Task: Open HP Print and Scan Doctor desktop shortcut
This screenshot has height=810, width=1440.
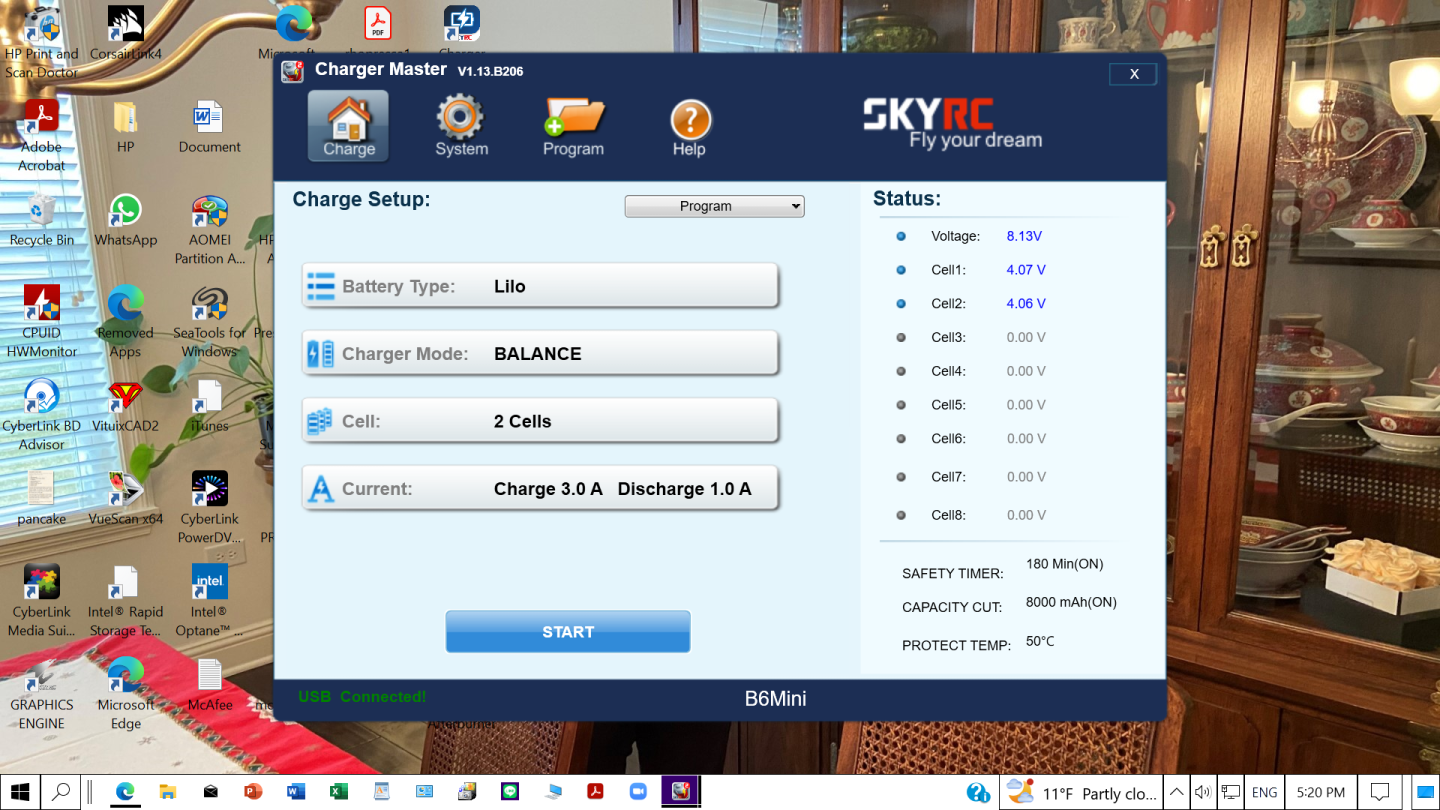Action: pos(41,44)
